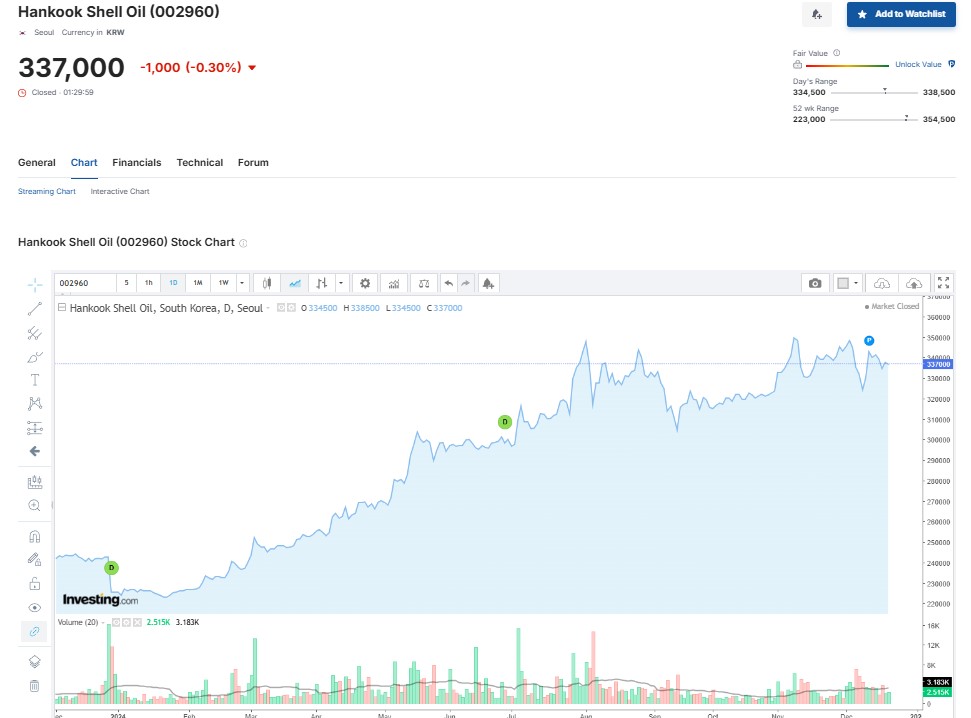Undo the last chart action
This screenshot has width=971, height=718.
tap(449, 283)
